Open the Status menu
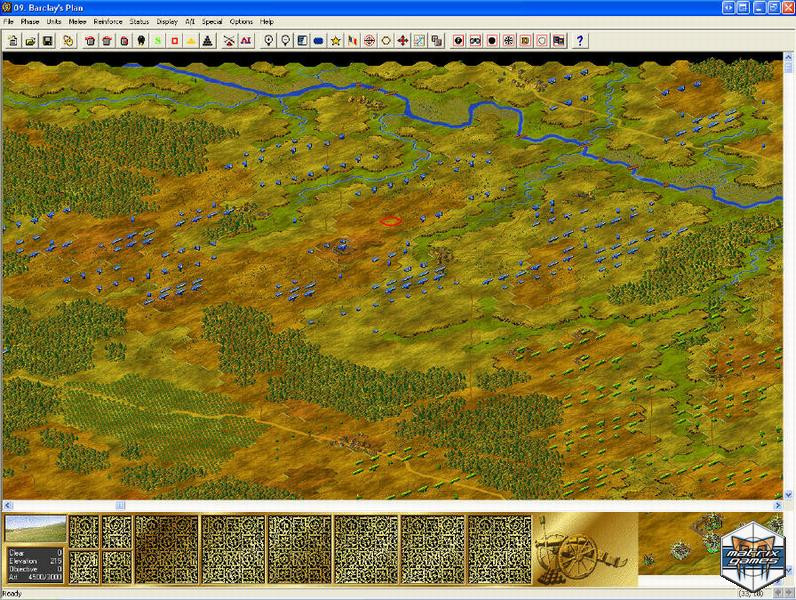 click(x=139, y=22)
